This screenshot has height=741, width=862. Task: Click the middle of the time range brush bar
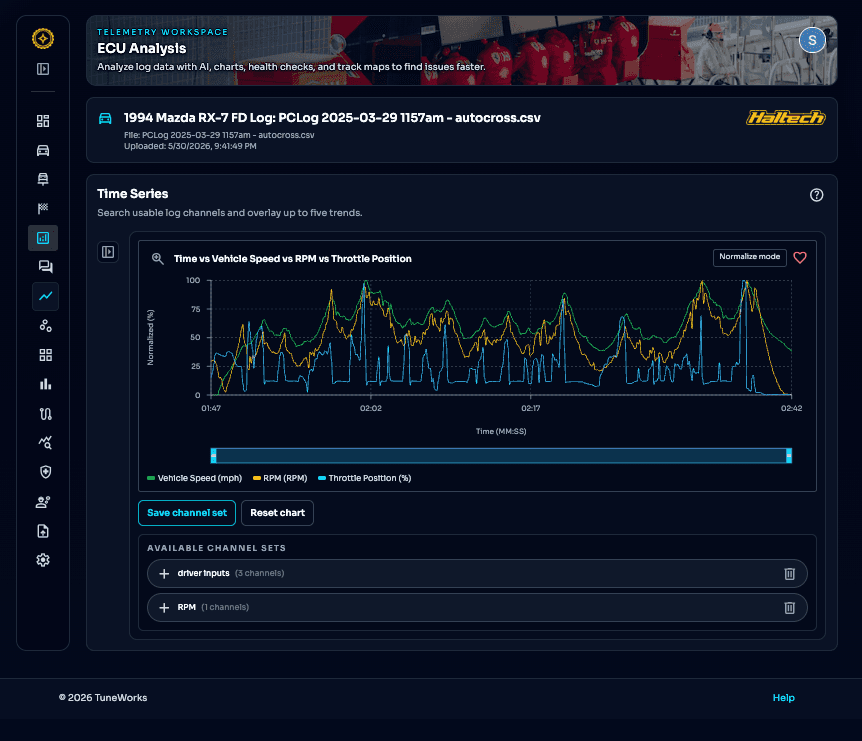pyautogui.click(x=501, y=455)
